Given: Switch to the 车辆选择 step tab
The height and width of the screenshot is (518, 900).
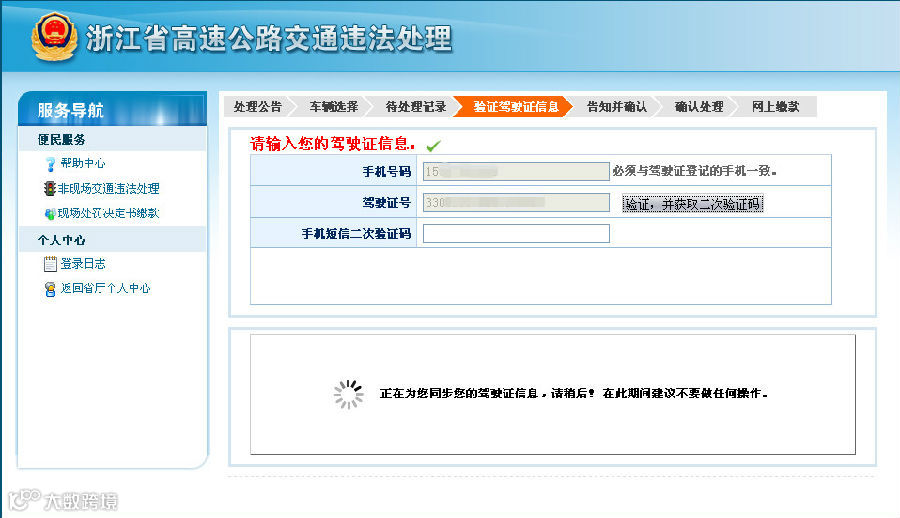Looking at the screenshot, I should click(x=333, y=107).
